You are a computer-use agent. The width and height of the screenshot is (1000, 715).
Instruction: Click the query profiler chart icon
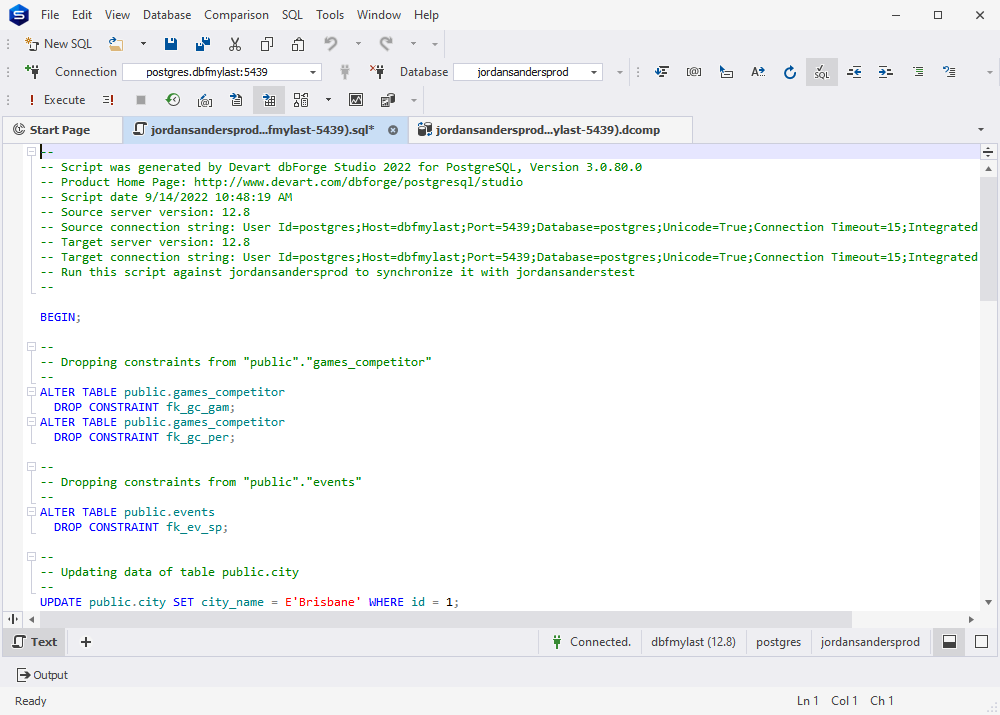(x=356, y=100)
